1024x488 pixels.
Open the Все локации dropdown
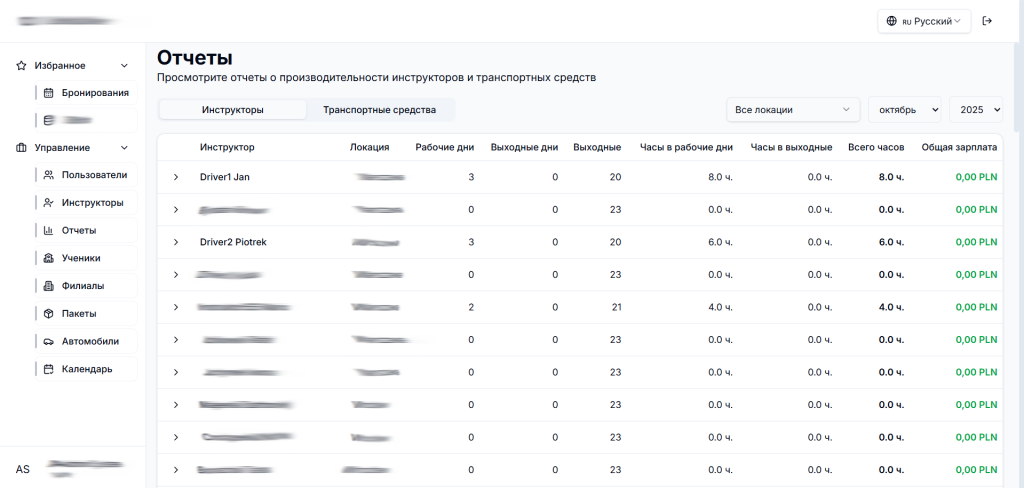click(x=792, y=109)
